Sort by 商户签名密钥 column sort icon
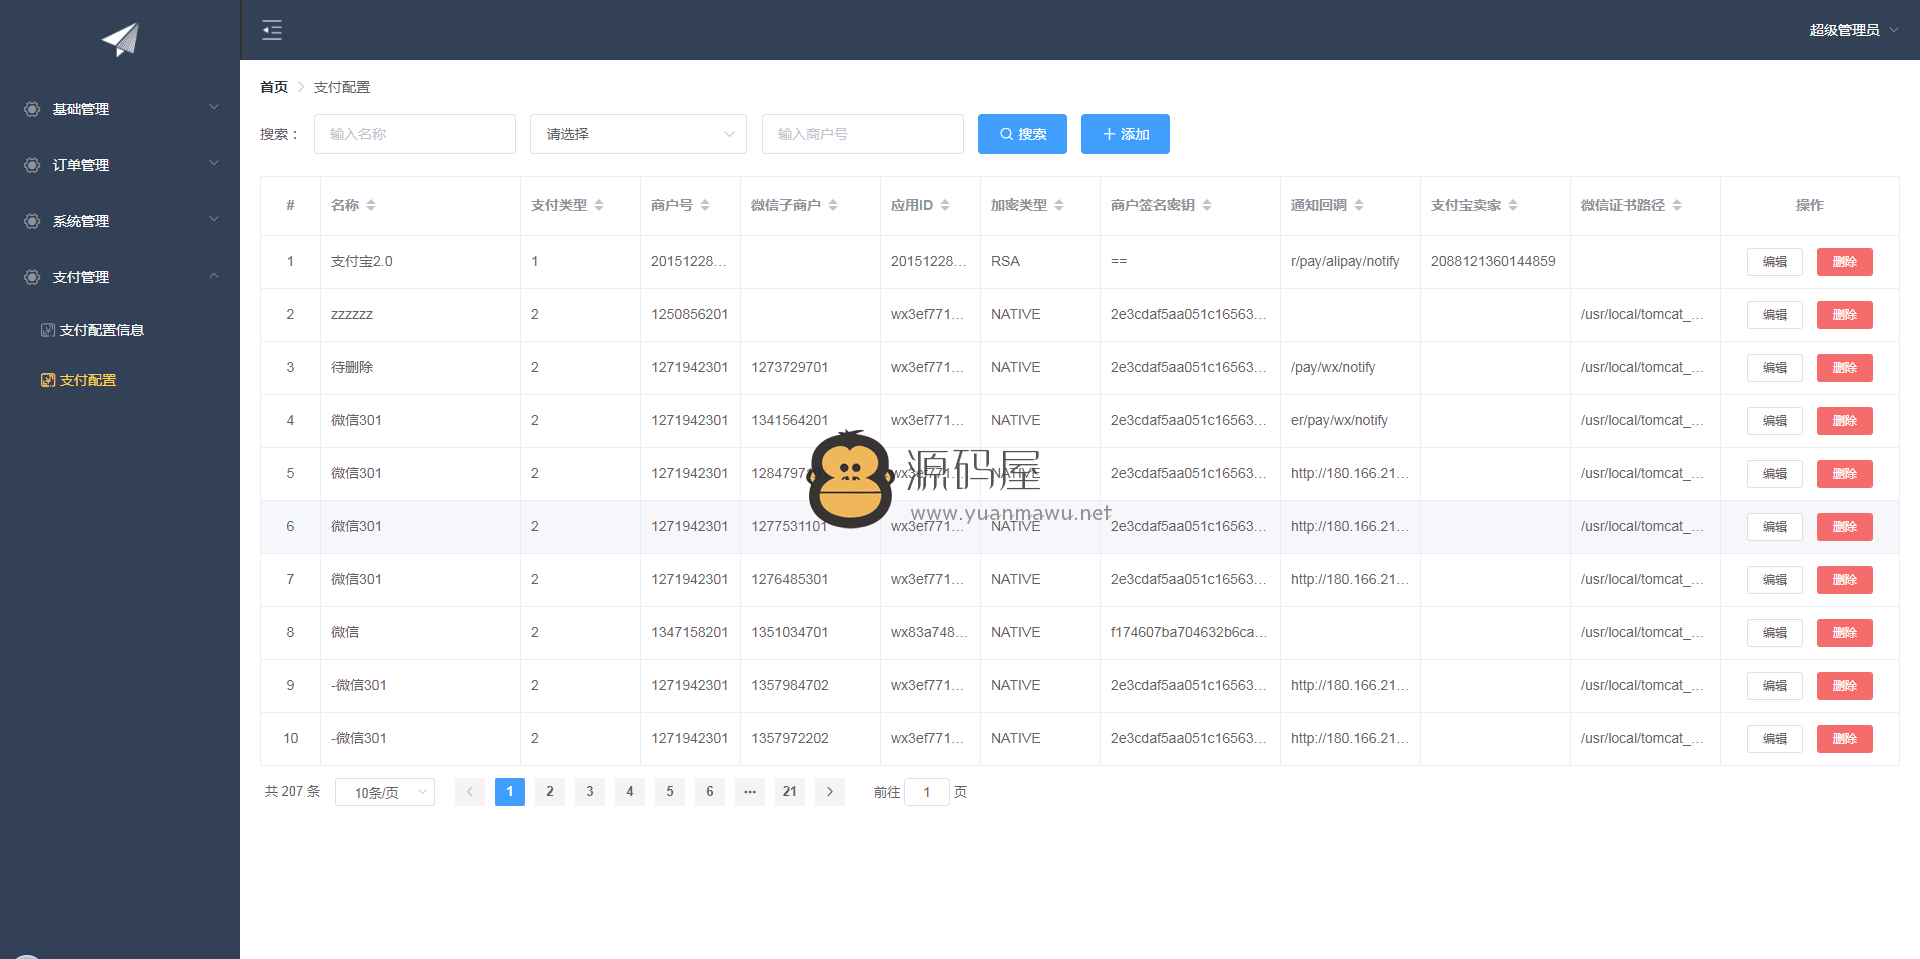Viewport: 1920px width, 959px height. pyautogui.click(x=1207, y=205)
